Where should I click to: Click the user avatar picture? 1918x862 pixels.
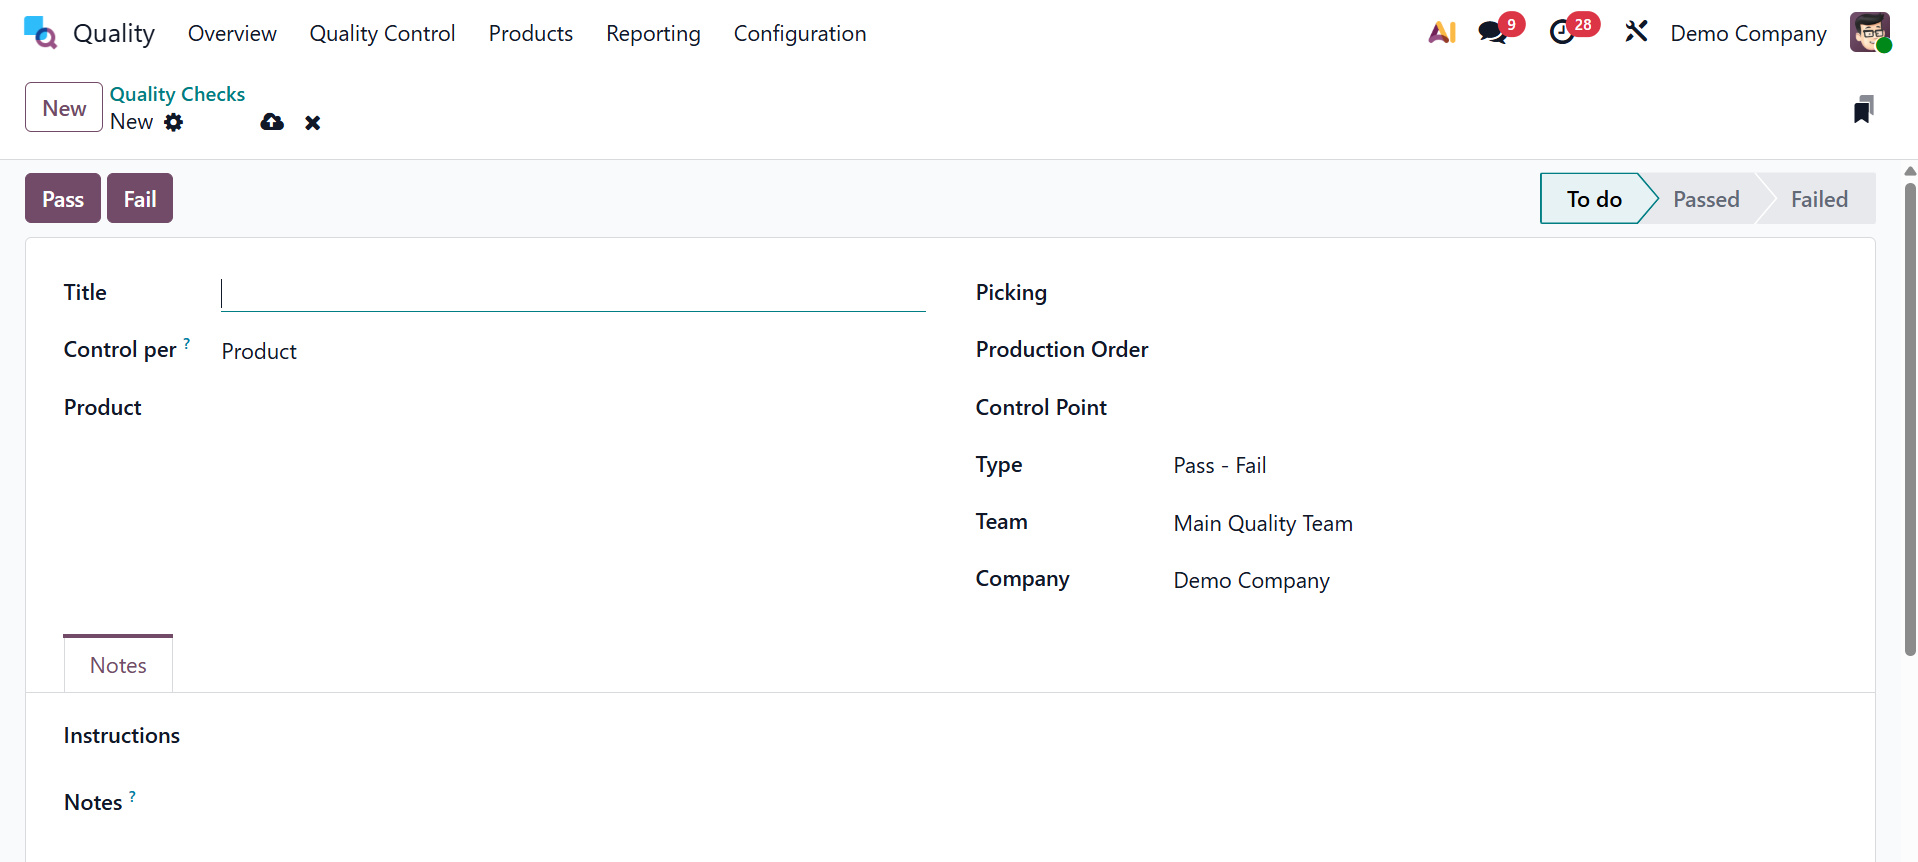tap(1869, 33)
